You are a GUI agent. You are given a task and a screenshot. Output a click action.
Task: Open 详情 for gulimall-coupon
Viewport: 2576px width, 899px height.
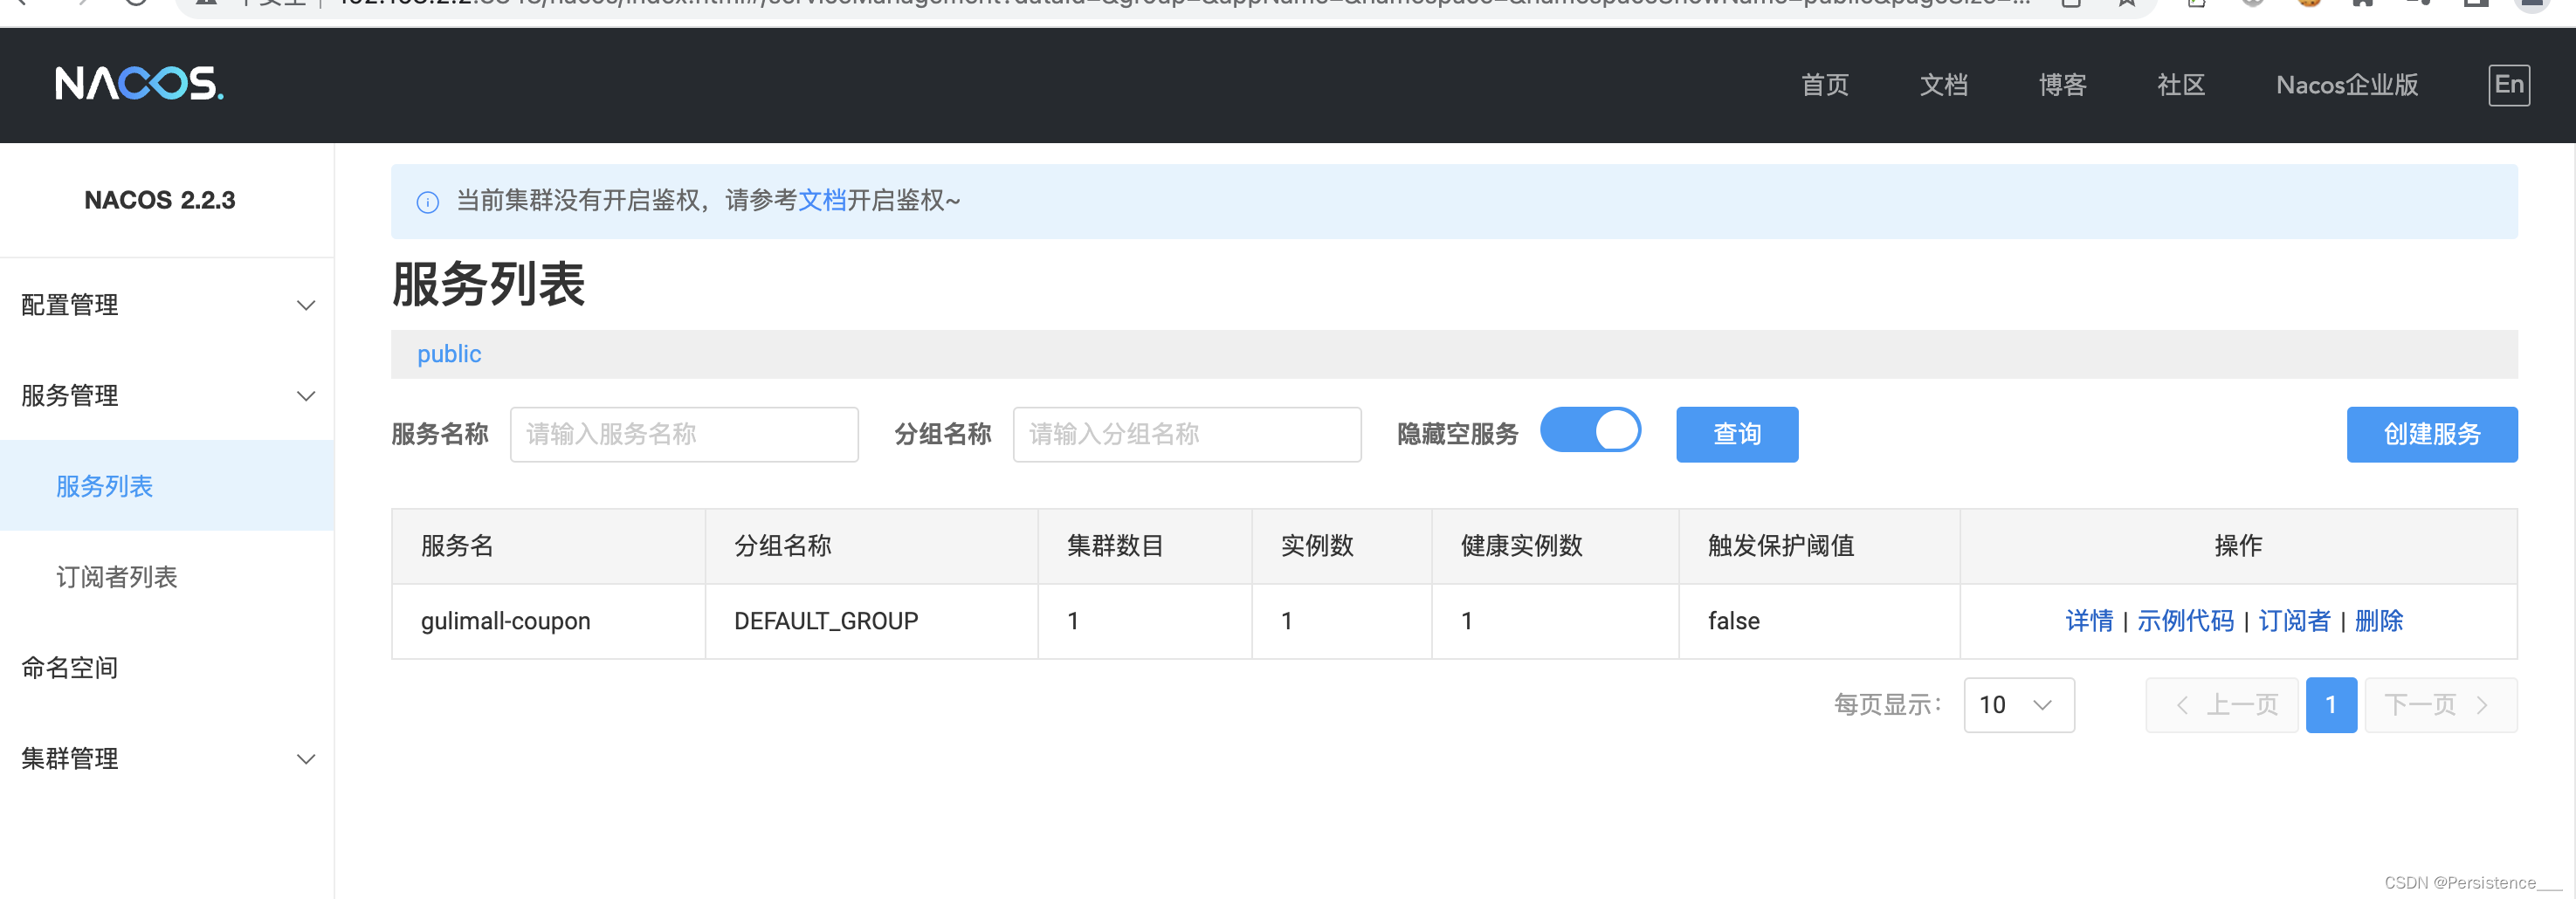(2088, 621)
